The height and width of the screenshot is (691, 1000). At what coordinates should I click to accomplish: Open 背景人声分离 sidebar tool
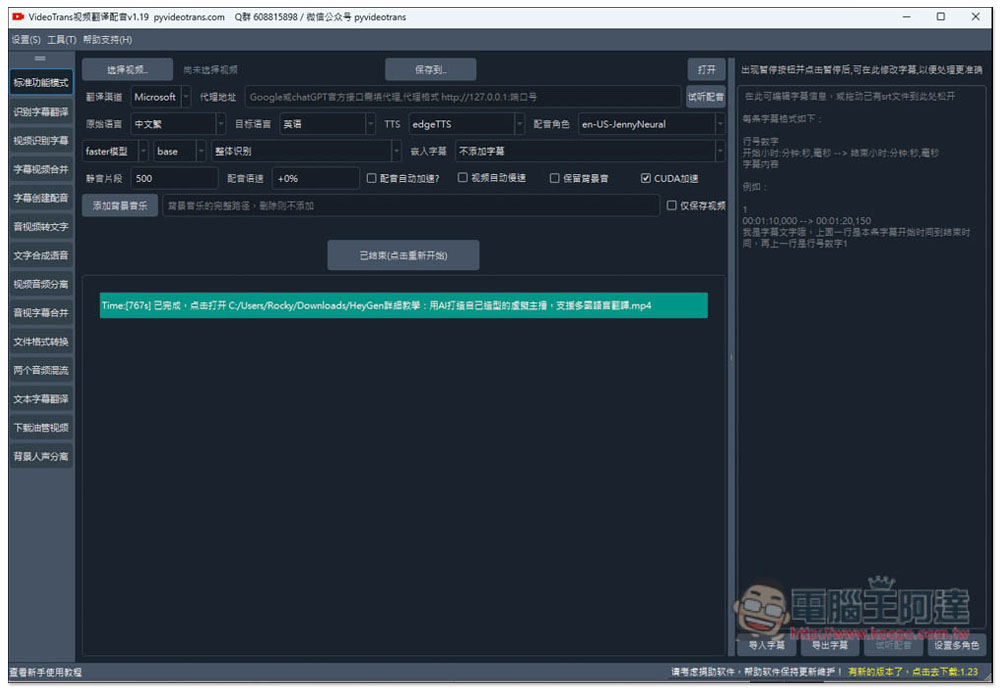41,456
